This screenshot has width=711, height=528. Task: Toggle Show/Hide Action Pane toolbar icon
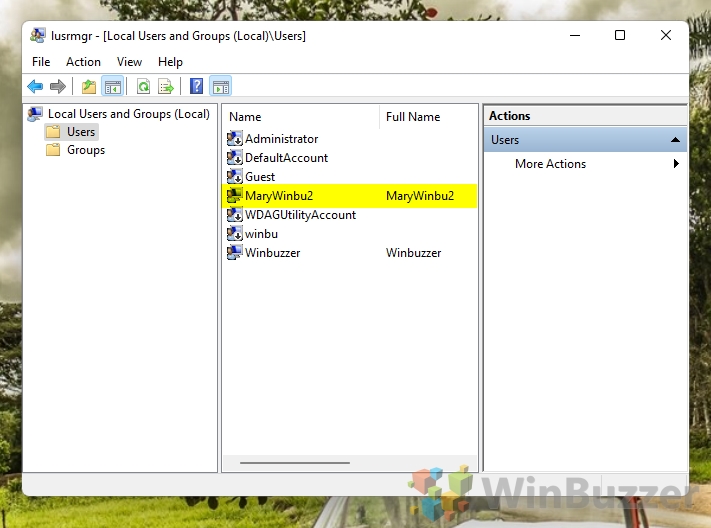(x=221, y=86)
